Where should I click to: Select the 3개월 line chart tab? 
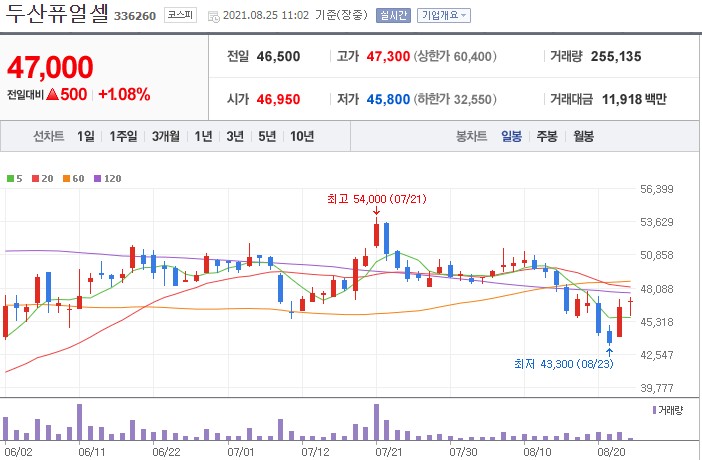tap(166, 136)
